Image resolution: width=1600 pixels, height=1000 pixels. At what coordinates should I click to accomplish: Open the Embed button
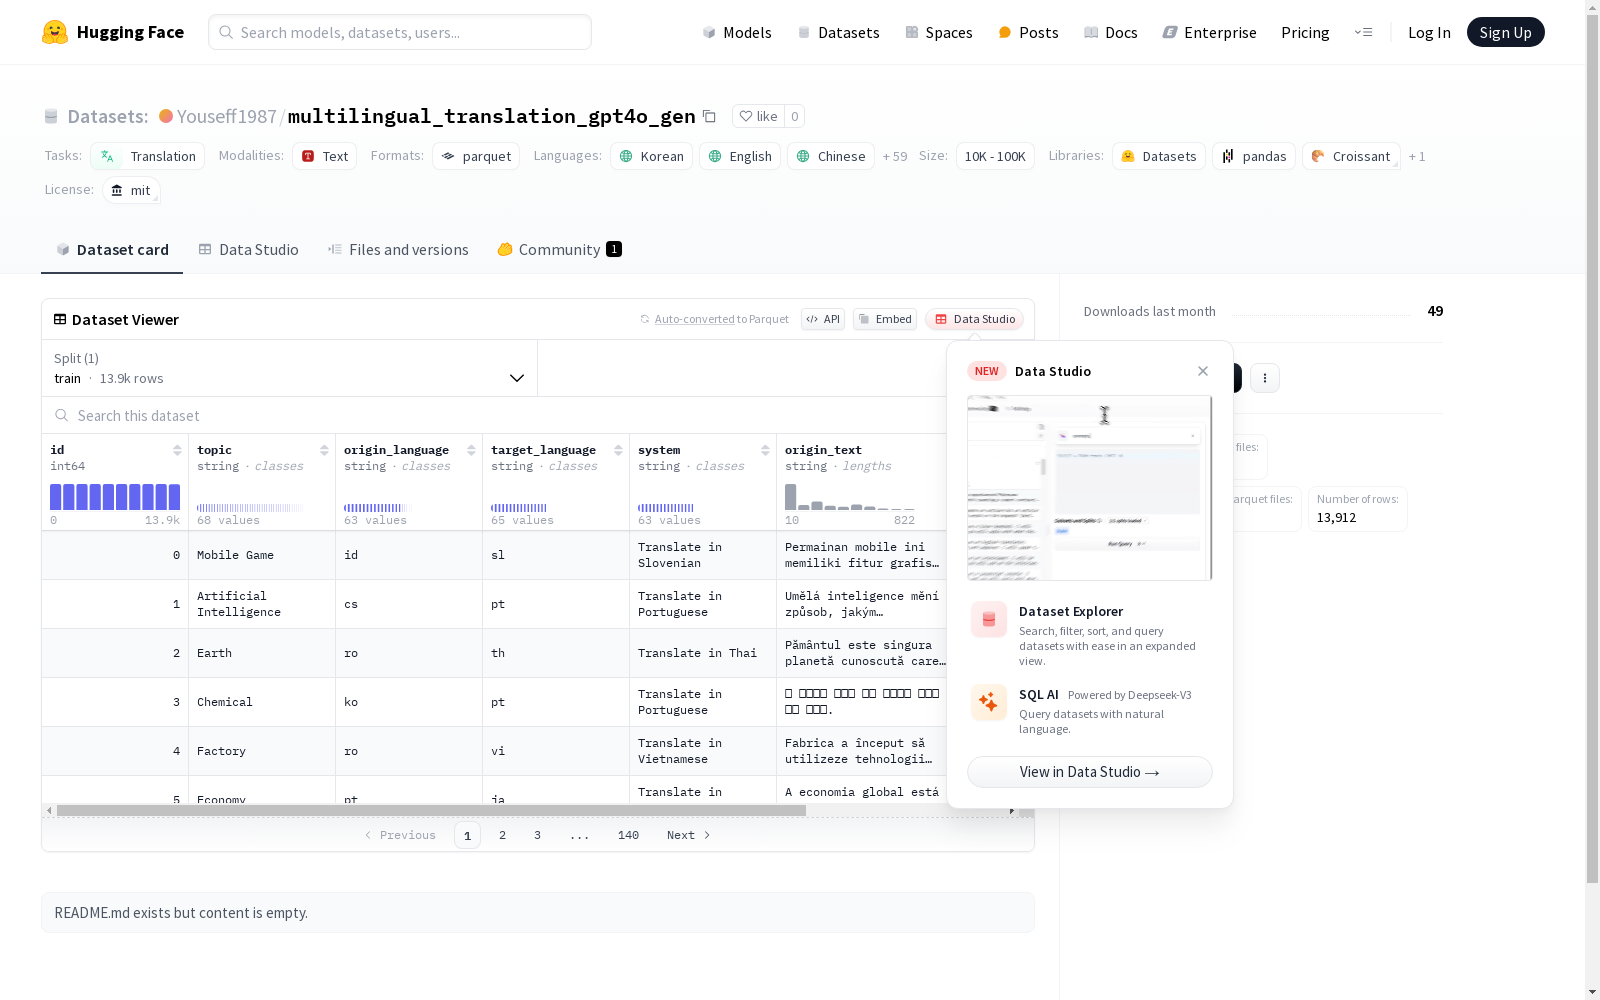pyautogui.click(x=885, y=319)
